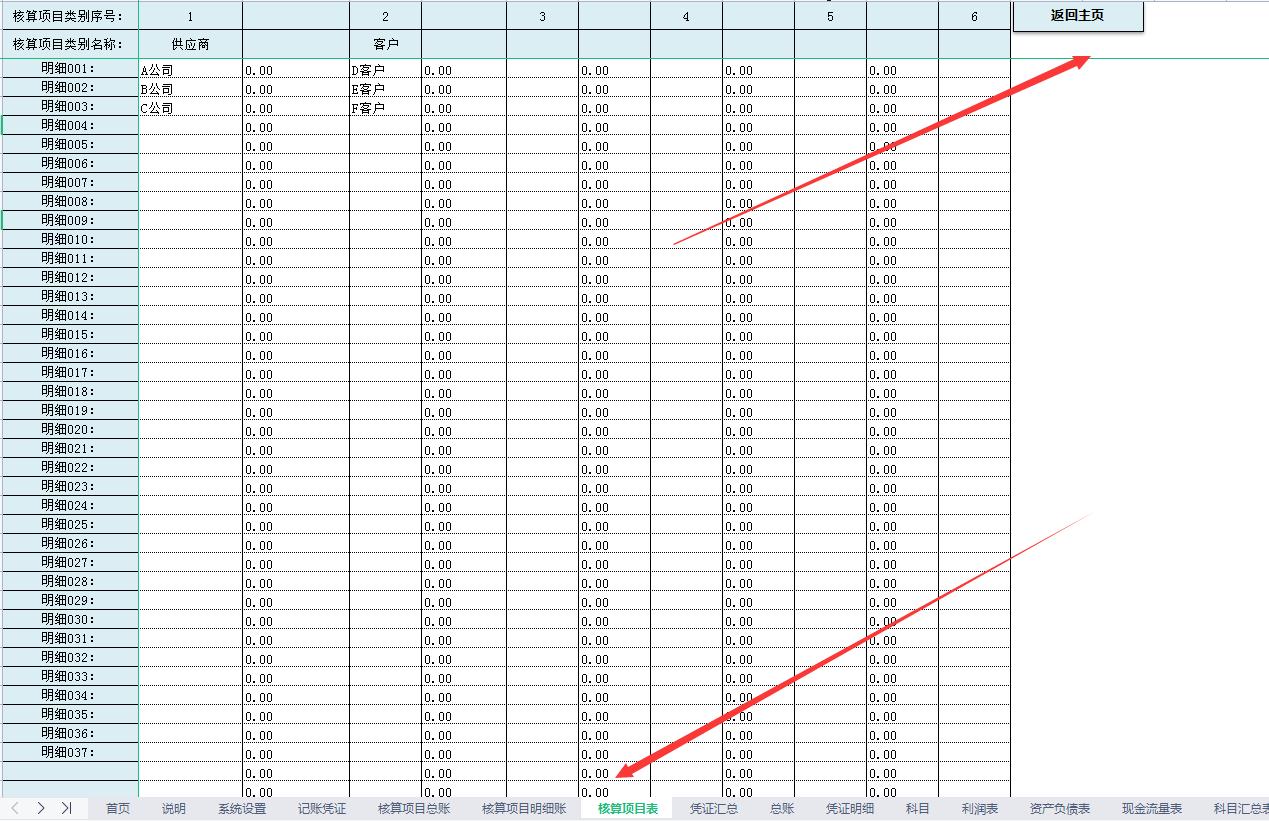Open the 记账凭证 sheet tab
The image size is (1269, 821).
click(322, 808)
